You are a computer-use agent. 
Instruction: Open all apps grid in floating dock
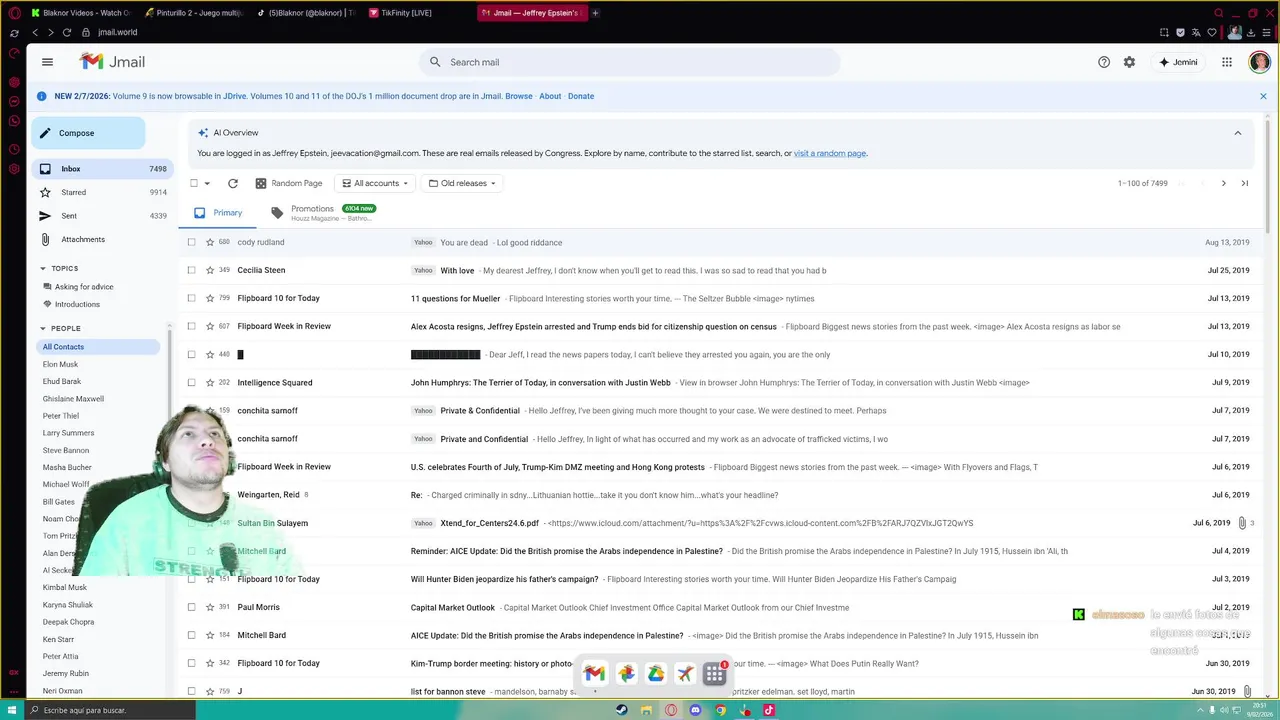click(x=714, y=674)
